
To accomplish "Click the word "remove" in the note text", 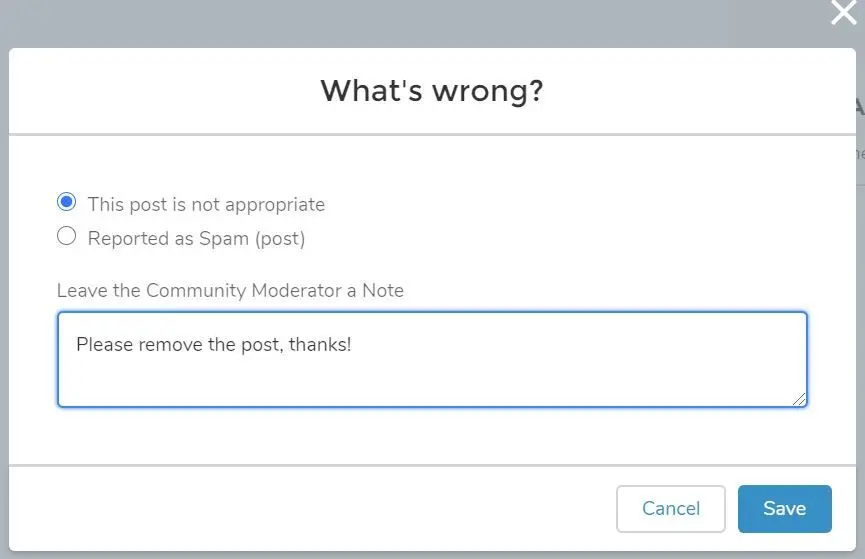I will click(x=170, y=345).
